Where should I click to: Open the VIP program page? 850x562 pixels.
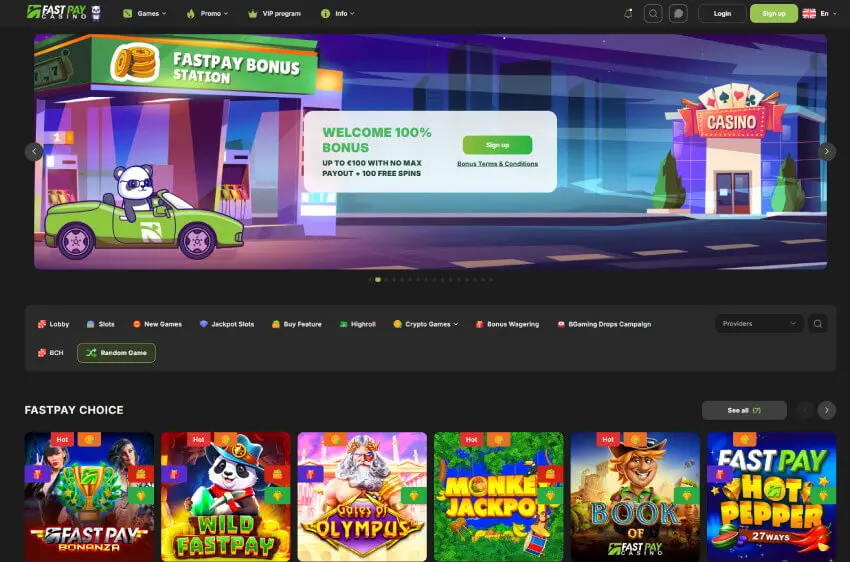click(274, 14)
